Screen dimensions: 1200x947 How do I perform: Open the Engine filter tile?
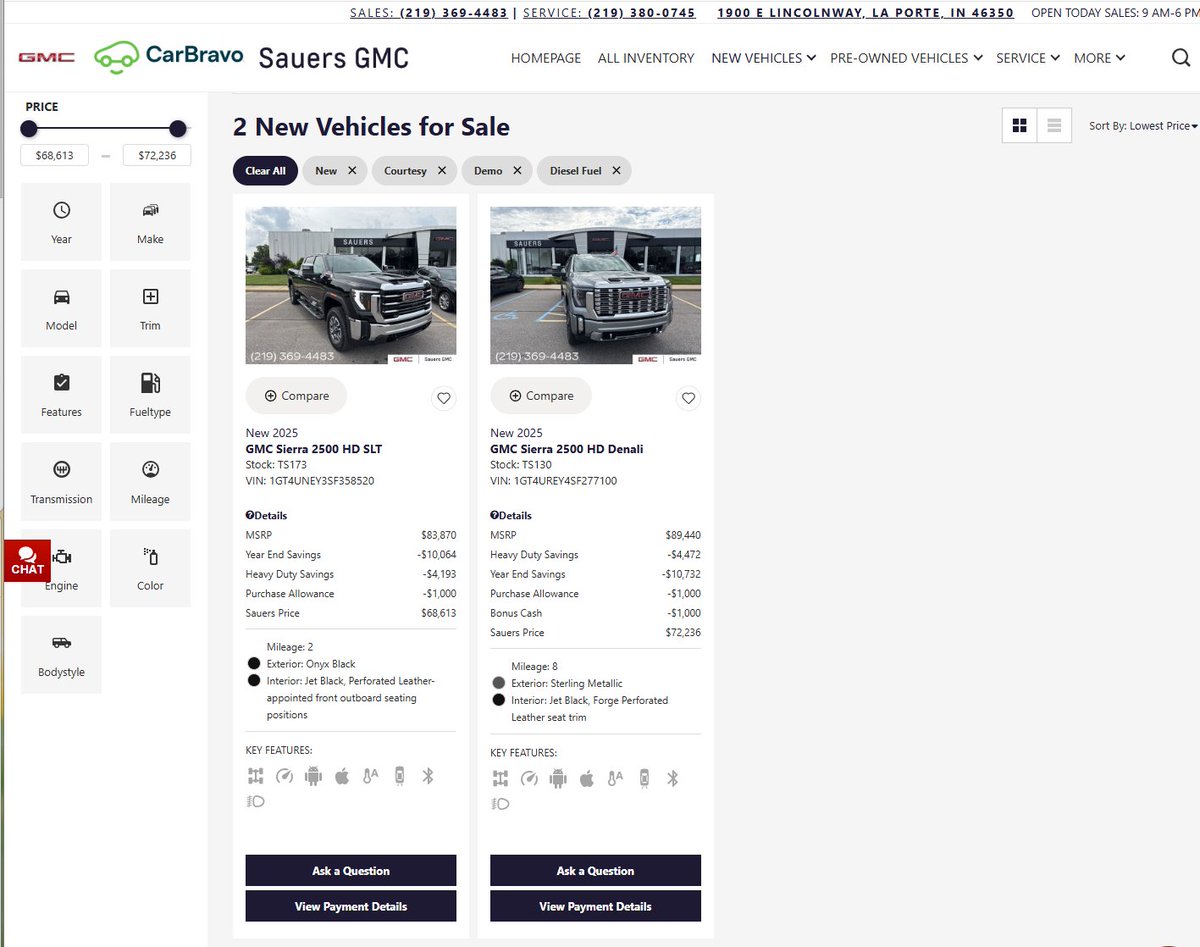(62, 568)
